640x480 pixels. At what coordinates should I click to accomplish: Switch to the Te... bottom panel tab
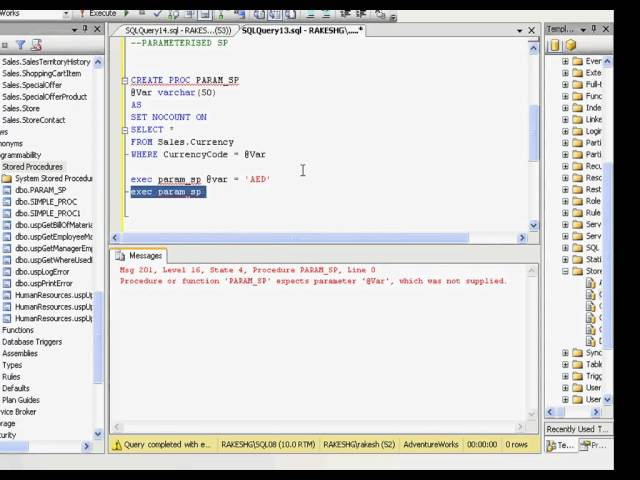(x=560, y=446)
